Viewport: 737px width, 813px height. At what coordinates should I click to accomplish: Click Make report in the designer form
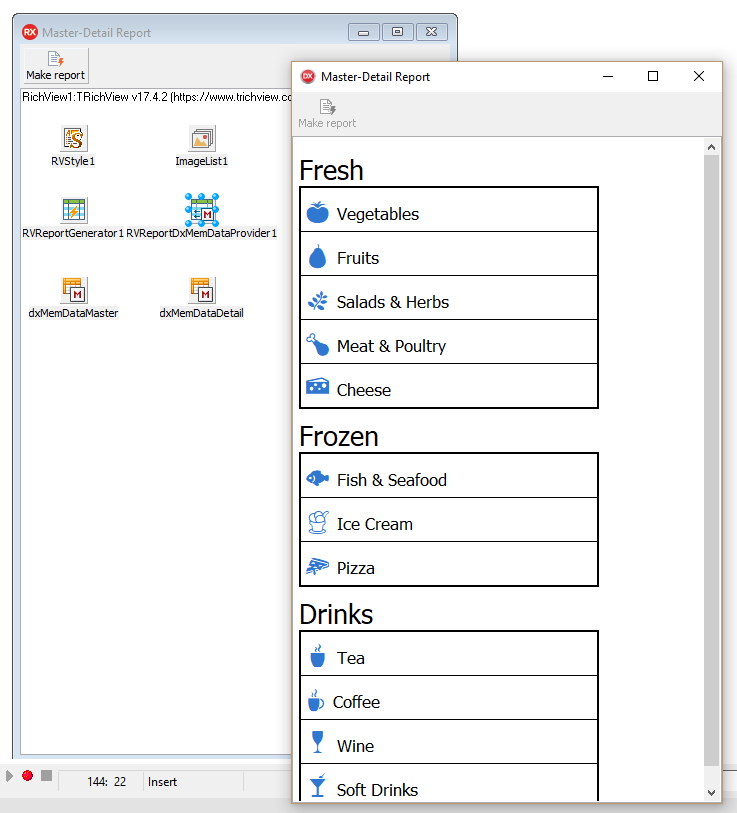click(55, 66)
